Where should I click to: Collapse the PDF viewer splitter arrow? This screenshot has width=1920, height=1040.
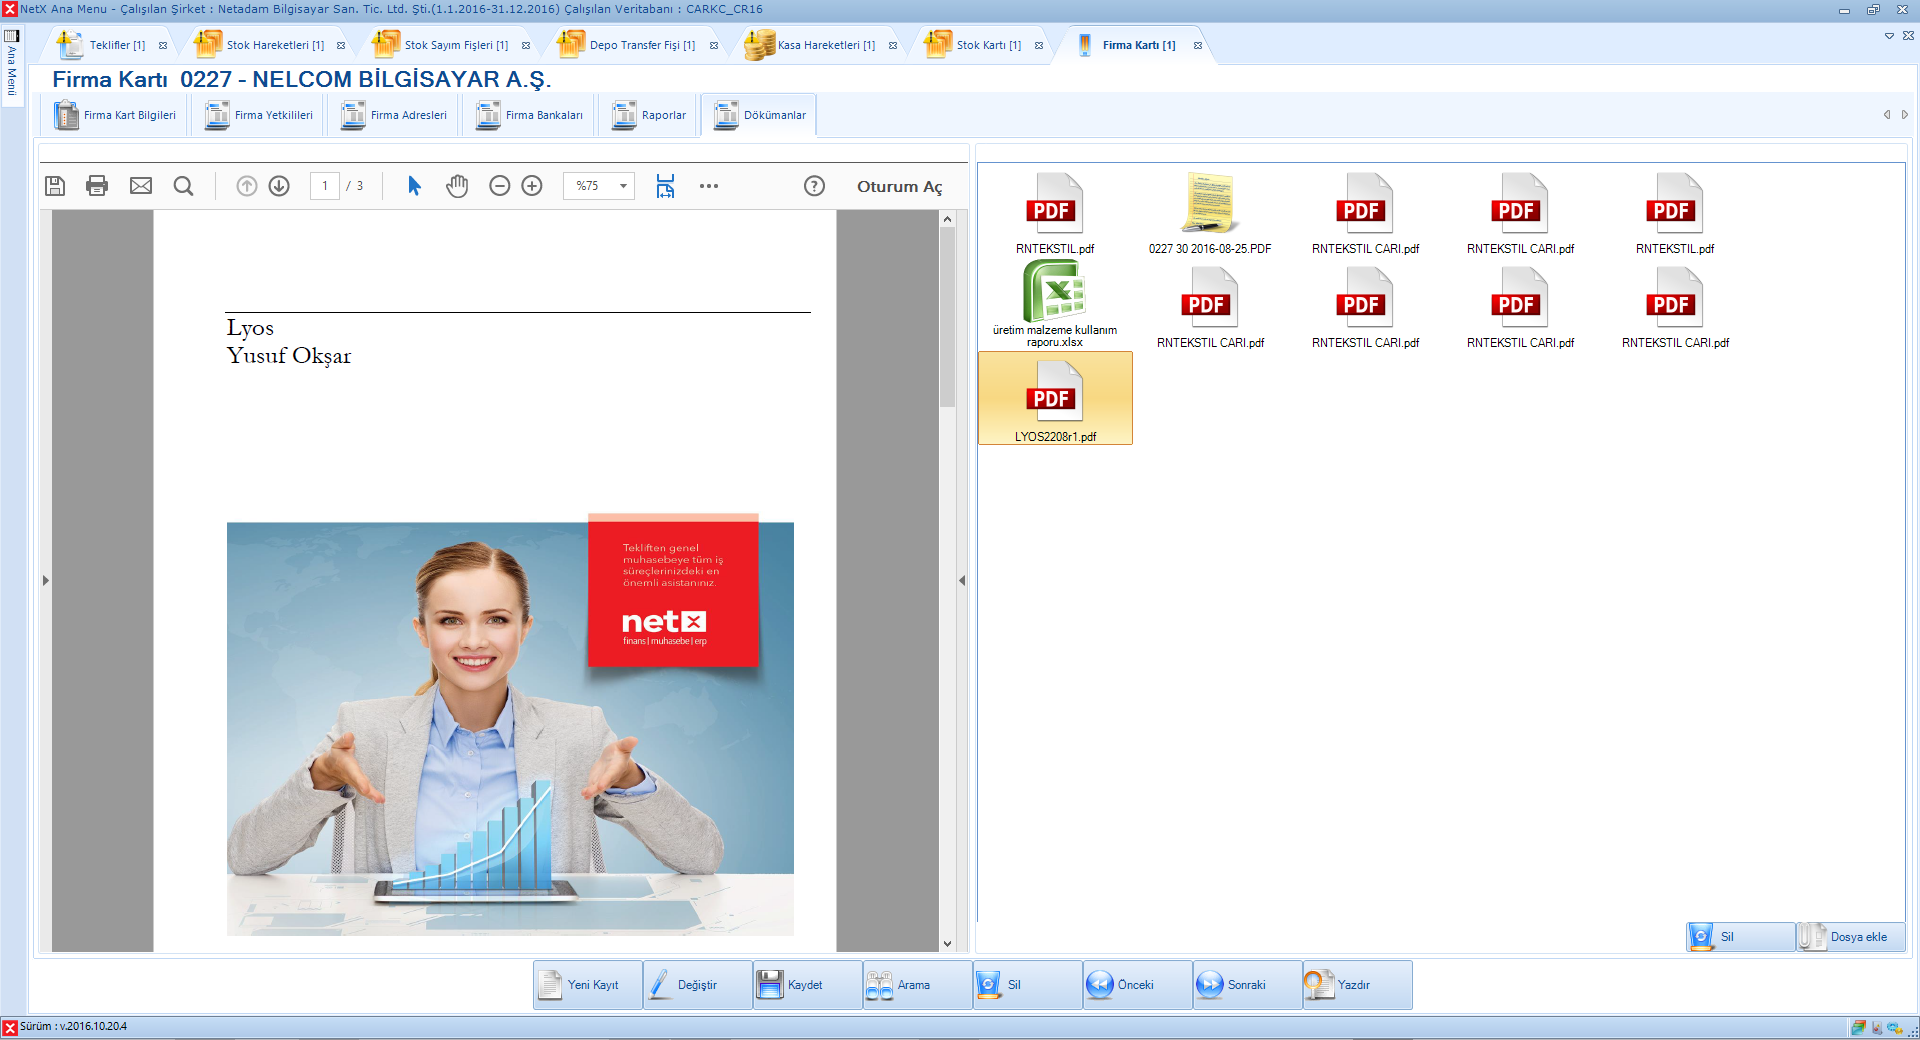(962, 580)
